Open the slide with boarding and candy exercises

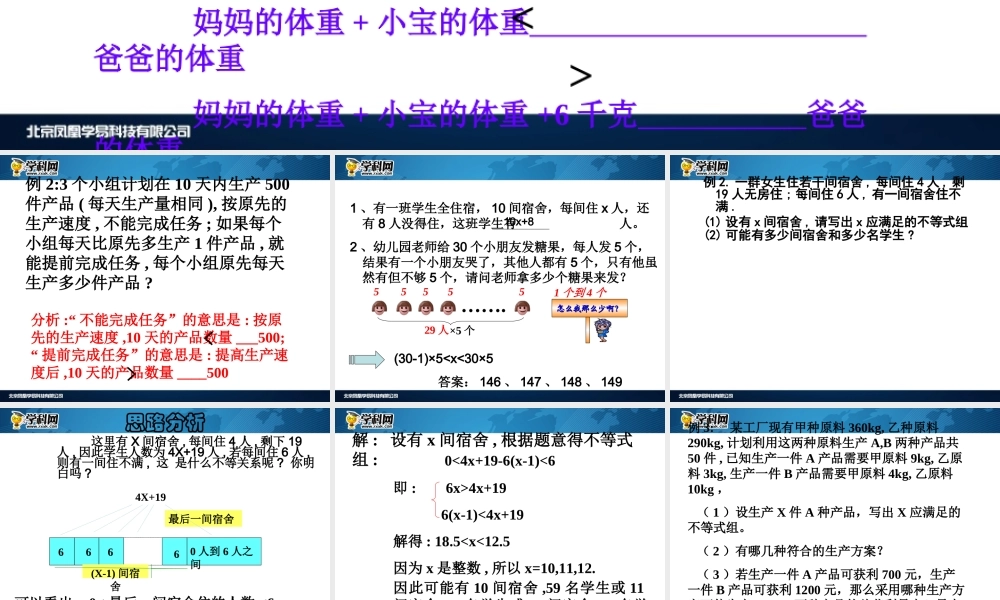(x=500, y=278)
